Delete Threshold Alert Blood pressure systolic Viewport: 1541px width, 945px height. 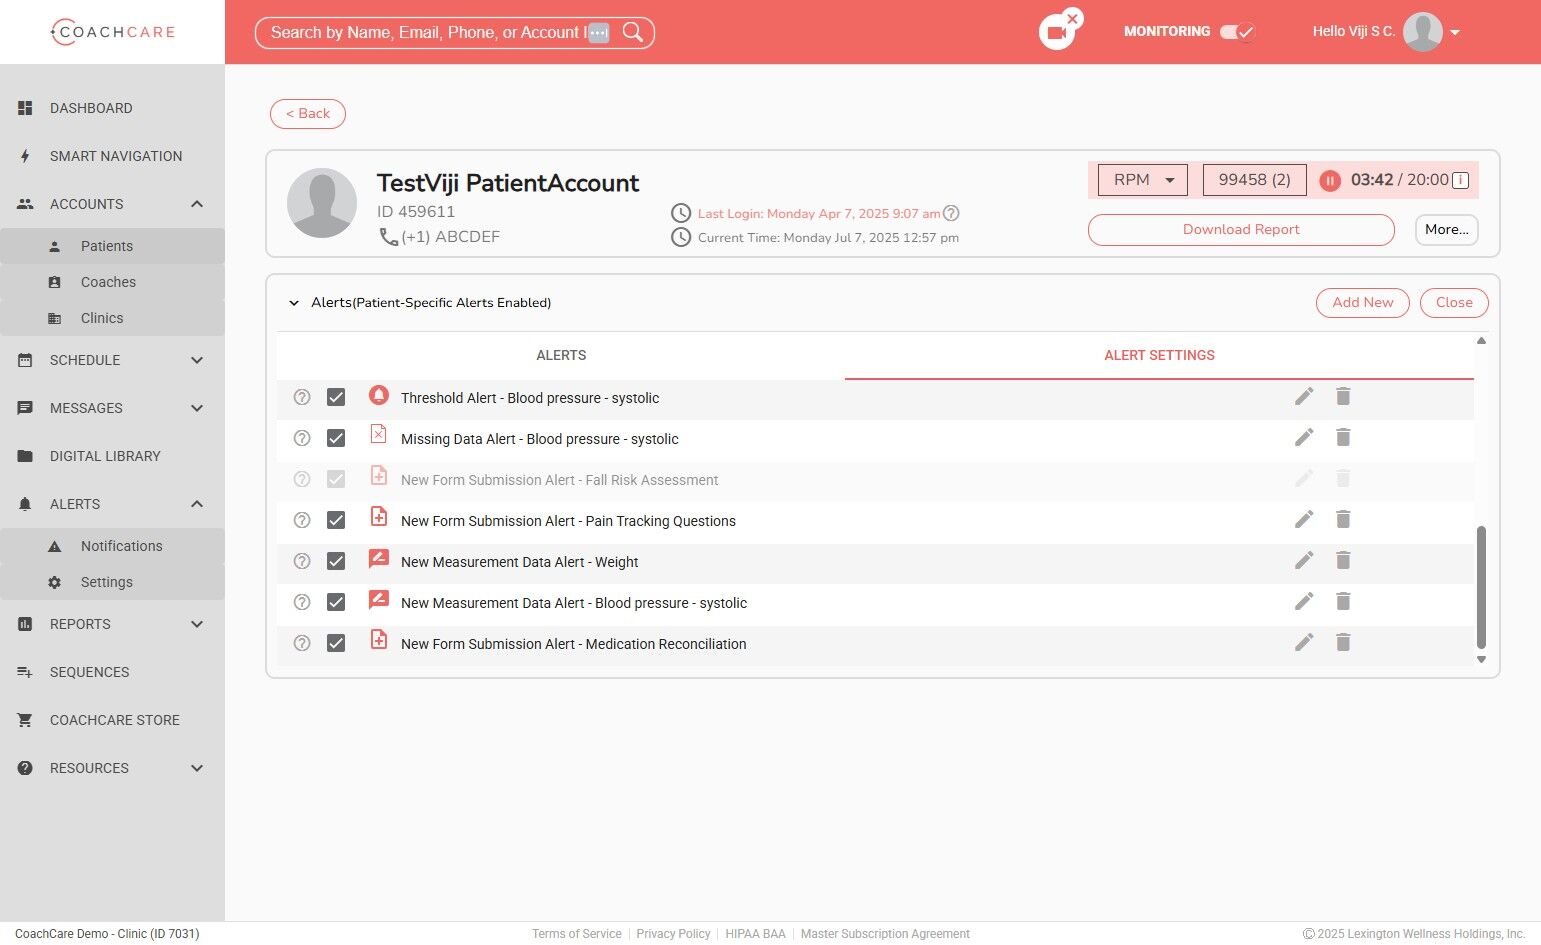(x=1343, y=397)
